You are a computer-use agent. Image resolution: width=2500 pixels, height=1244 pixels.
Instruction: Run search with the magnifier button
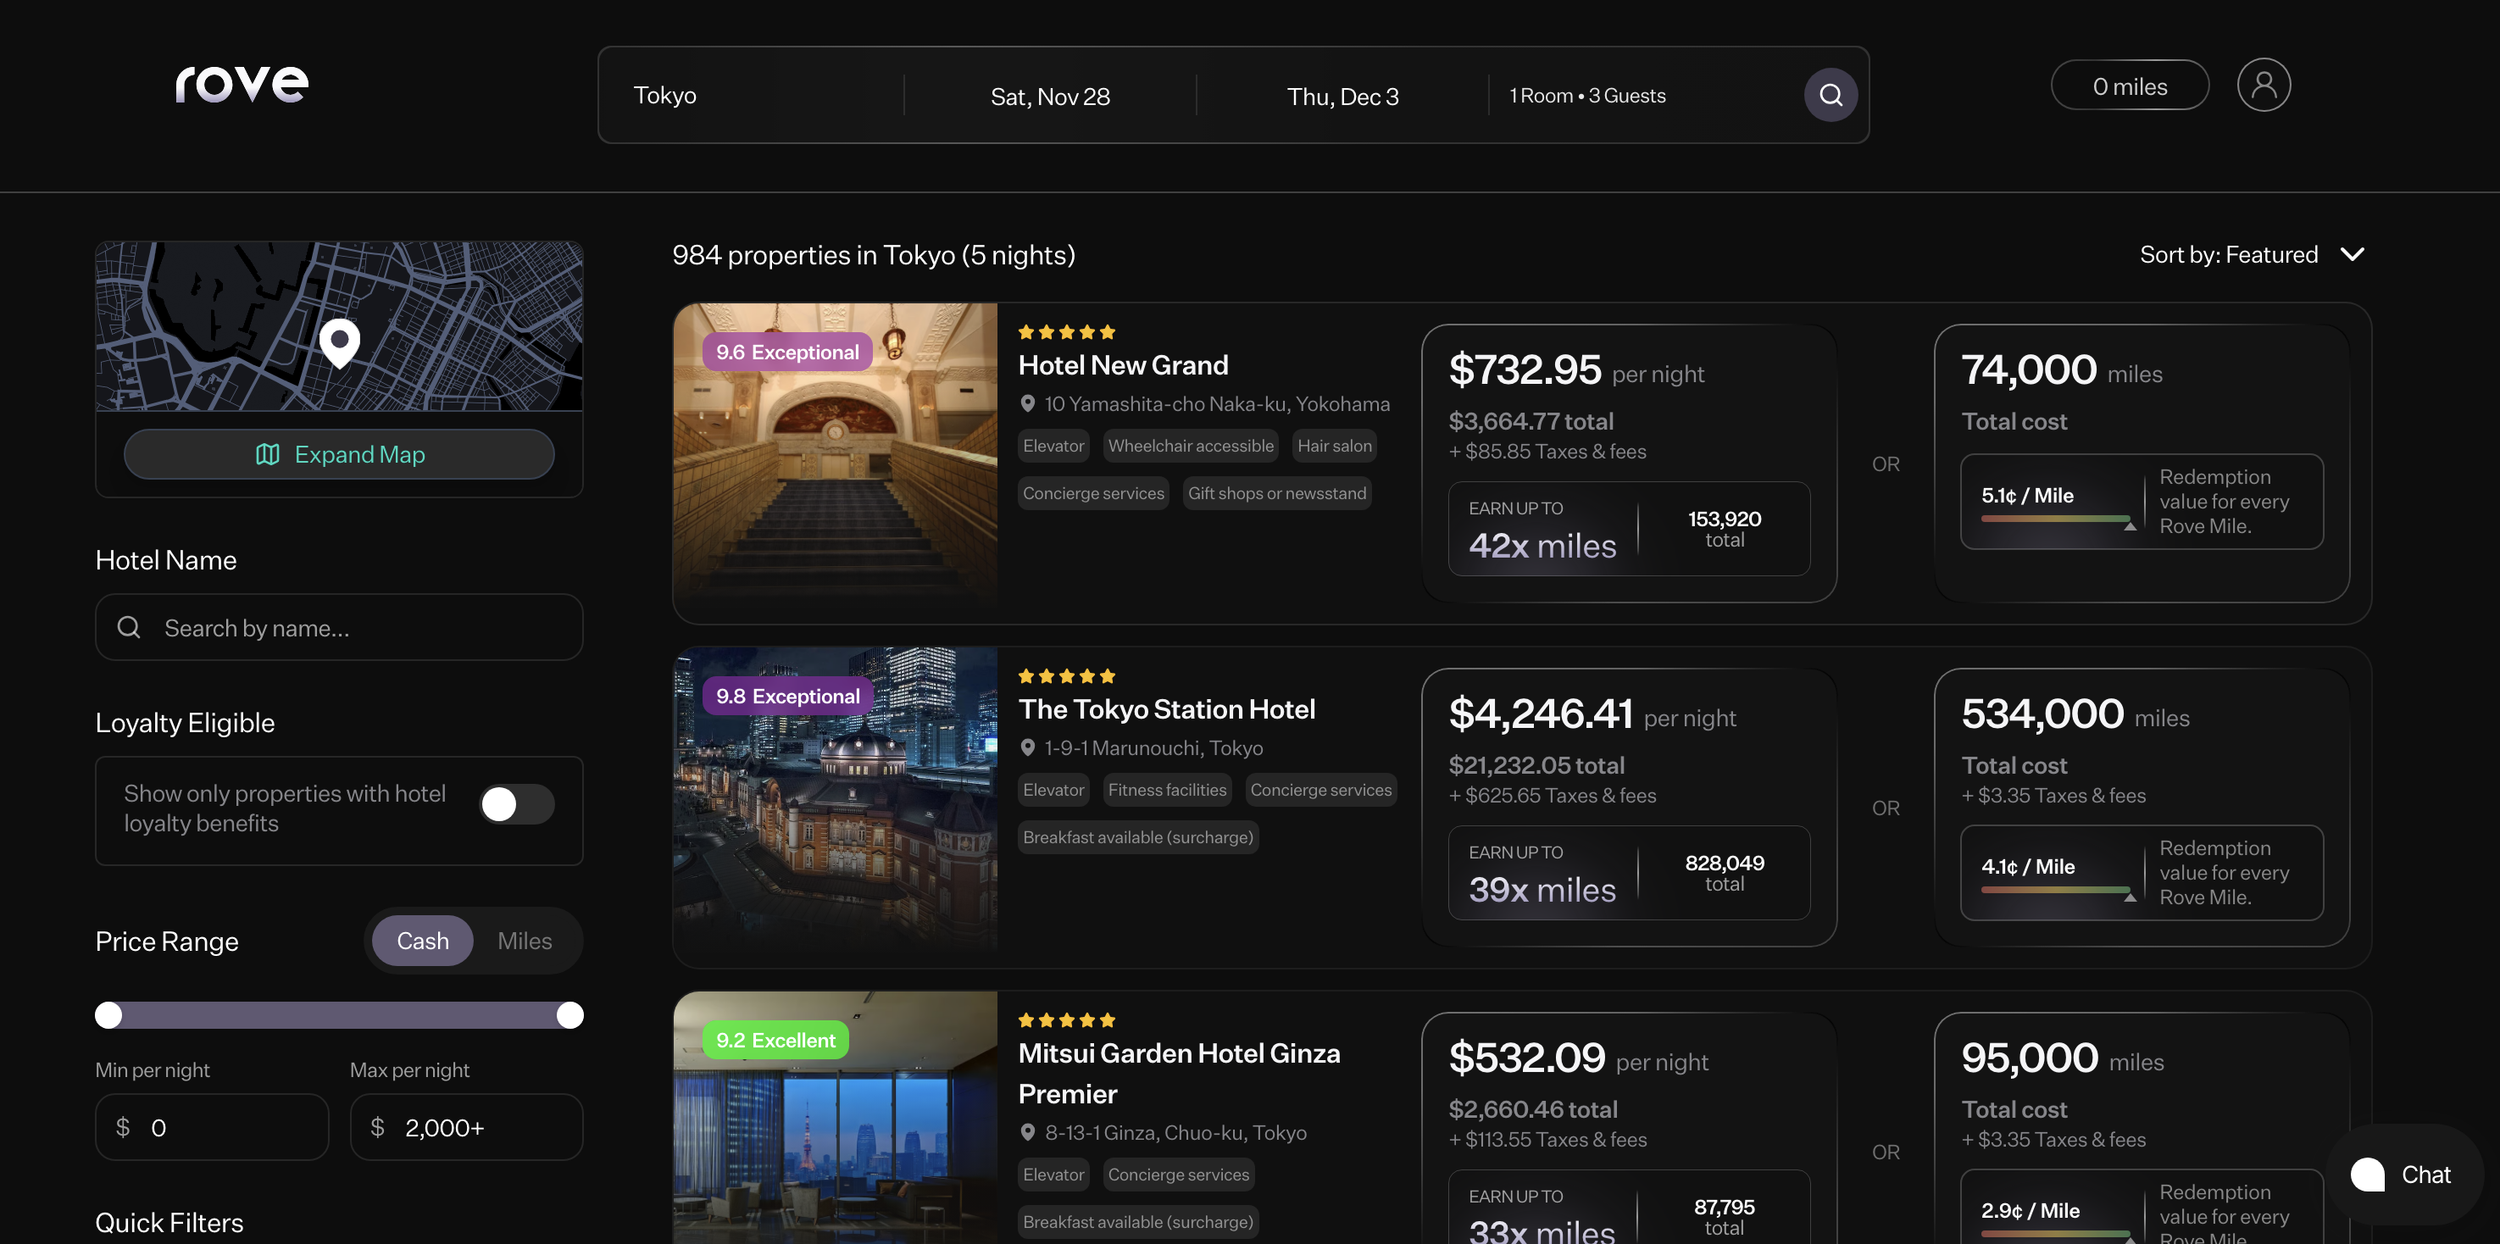click(1830, 95)
